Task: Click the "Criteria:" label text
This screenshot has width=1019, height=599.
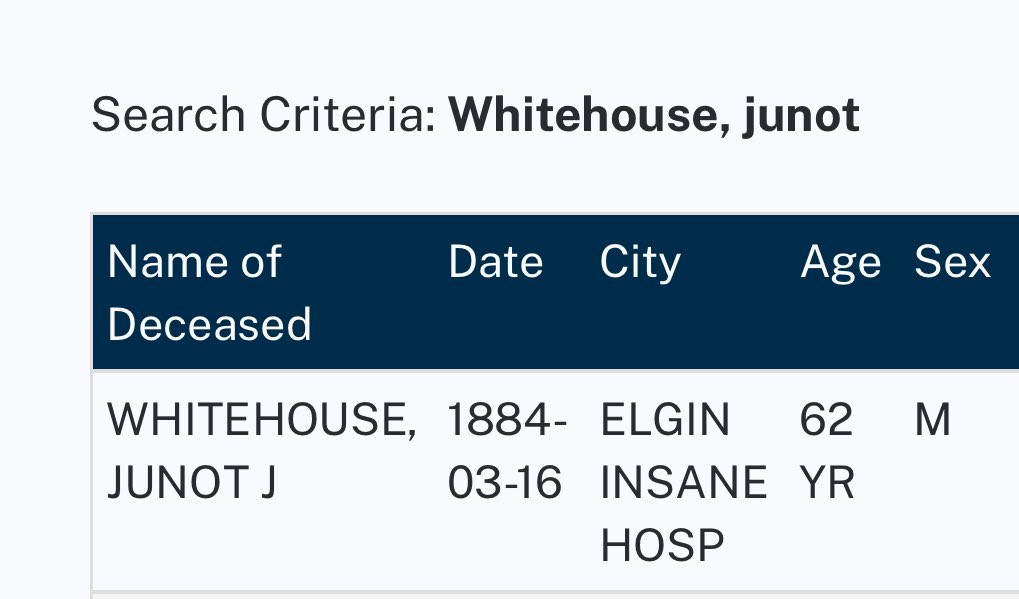Action: point(347,116)
